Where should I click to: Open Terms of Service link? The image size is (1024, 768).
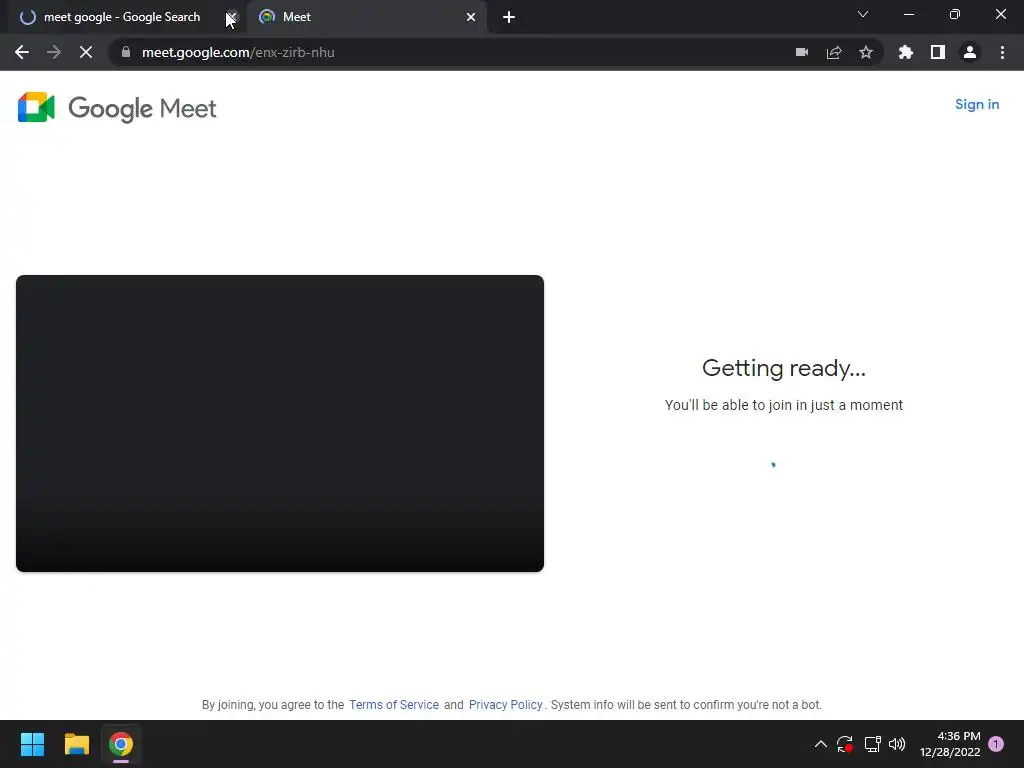click(393, 705)
